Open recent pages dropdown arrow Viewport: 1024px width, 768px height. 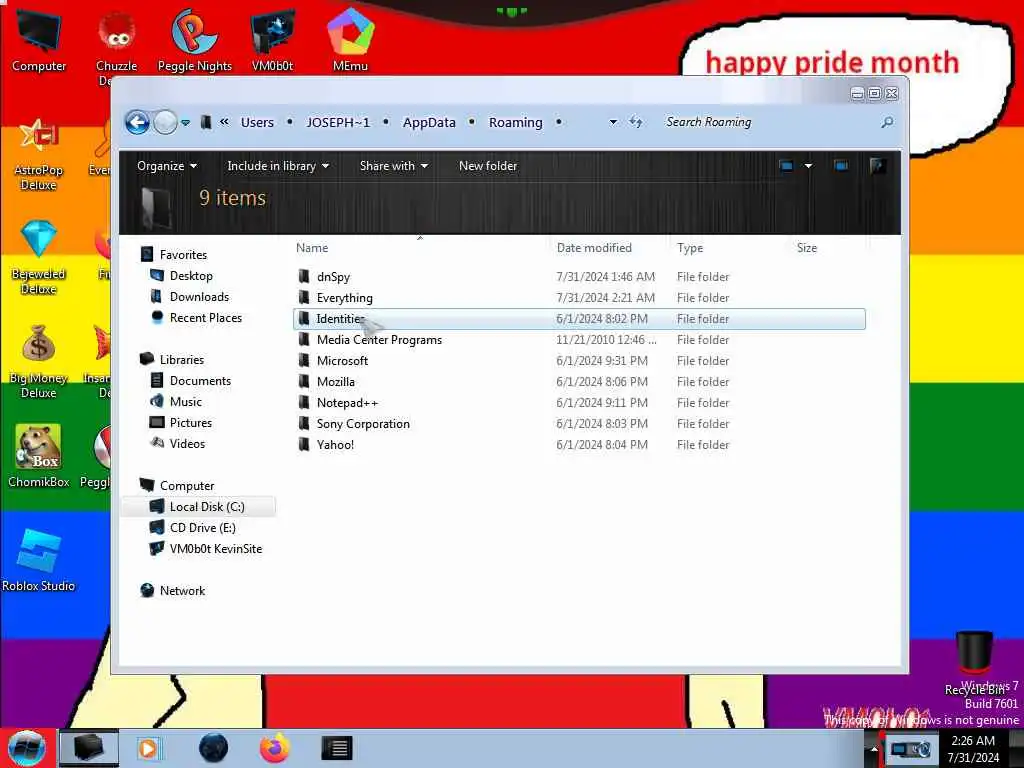pos(186,122)
